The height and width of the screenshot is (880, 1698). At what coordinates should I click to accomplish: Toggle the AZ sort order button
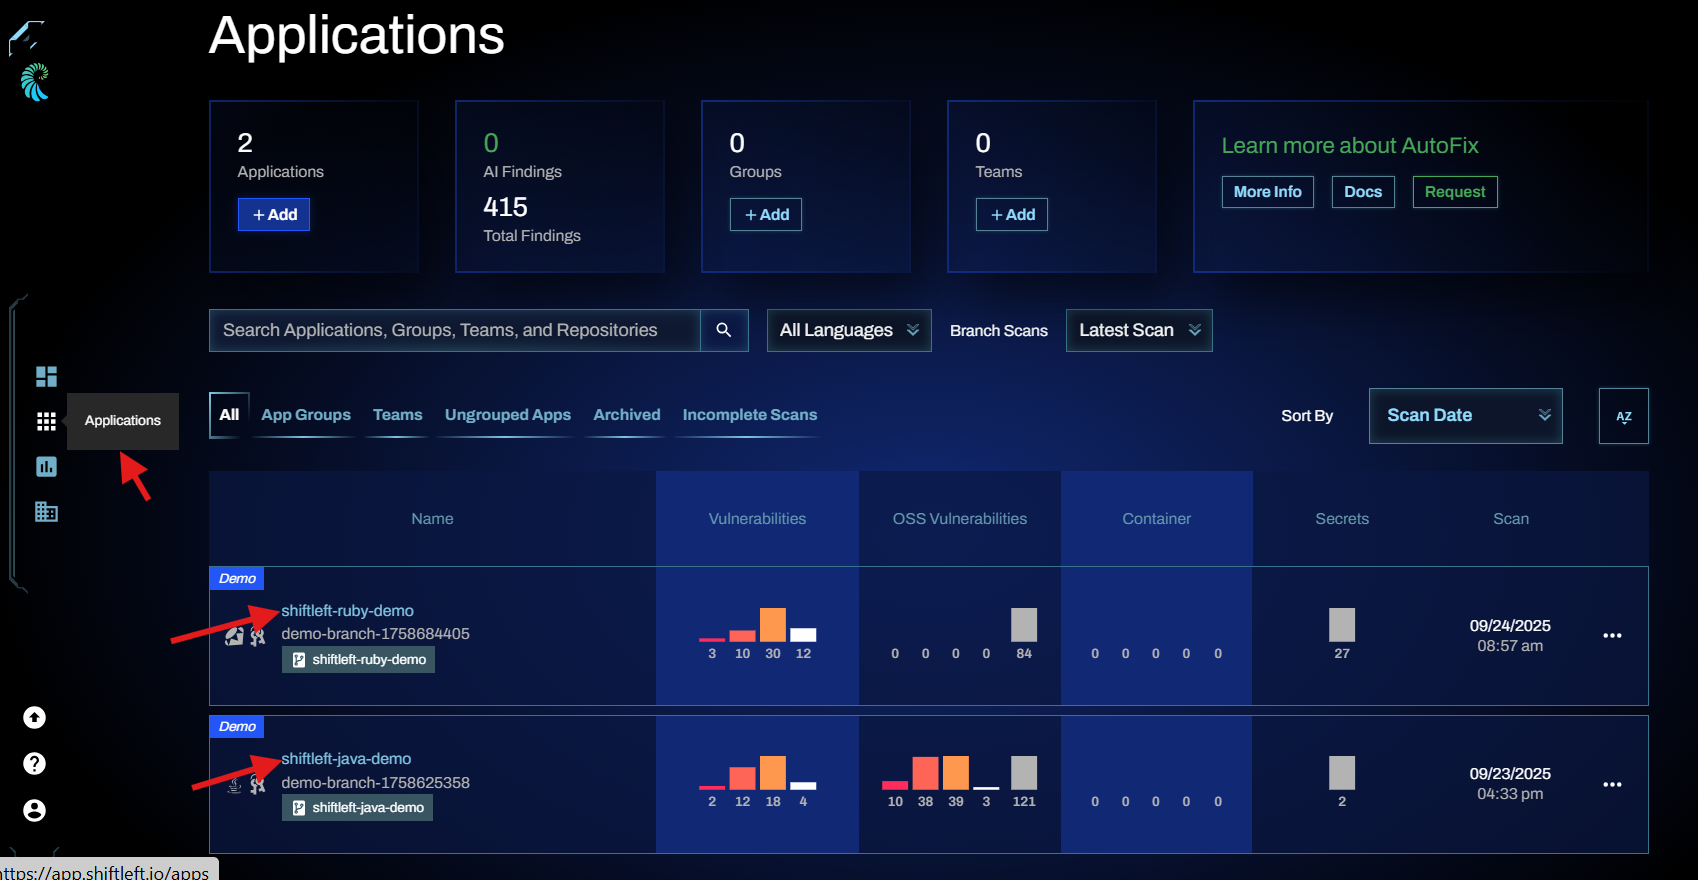(1623, 416)
